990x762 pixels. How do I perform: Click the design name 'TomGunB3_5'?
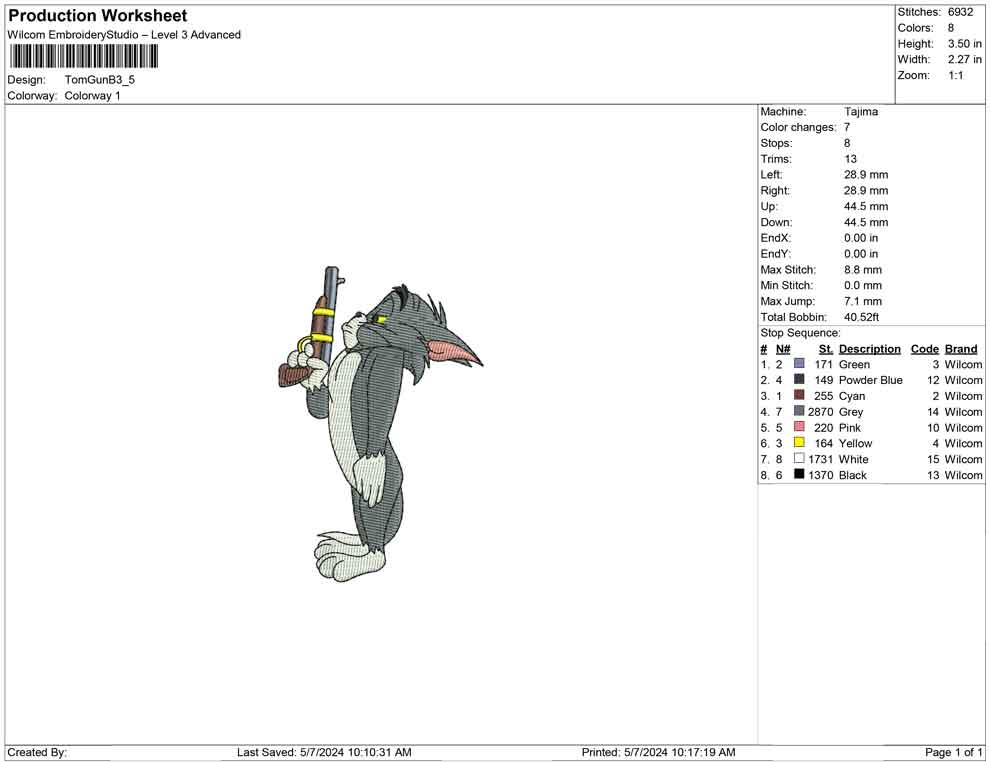pyautogui.click(x=100, y=80)
